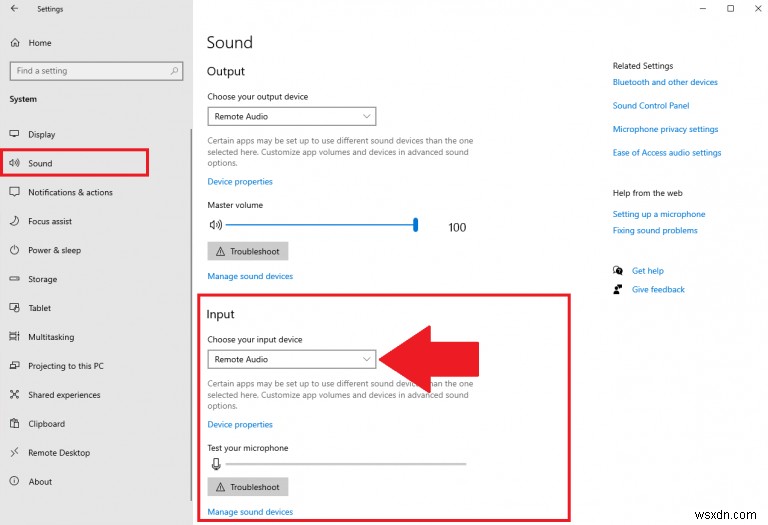The width and height of the screenshot is (768, 525).
Task: Click the Give feedback icon
Action: pos(618,290)
